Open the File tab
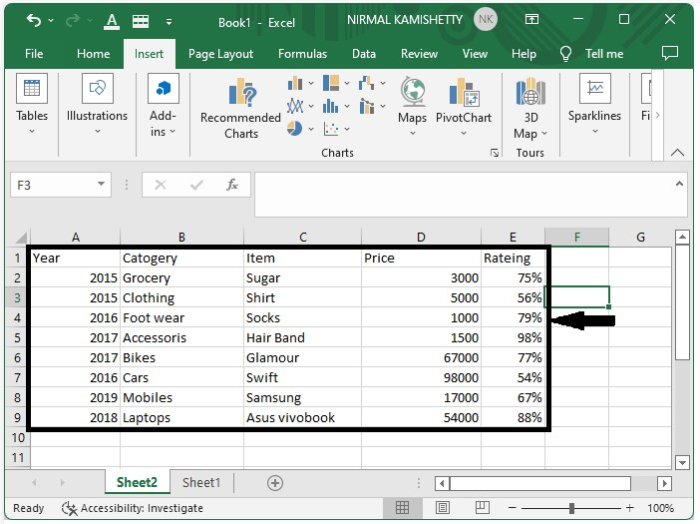700x524 pixels. tap(34, 54)
